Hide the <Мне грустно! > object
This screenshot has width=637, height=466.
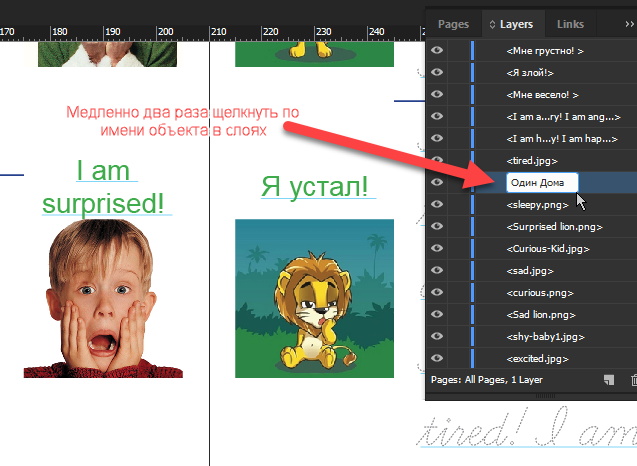(x=437, y=50)
